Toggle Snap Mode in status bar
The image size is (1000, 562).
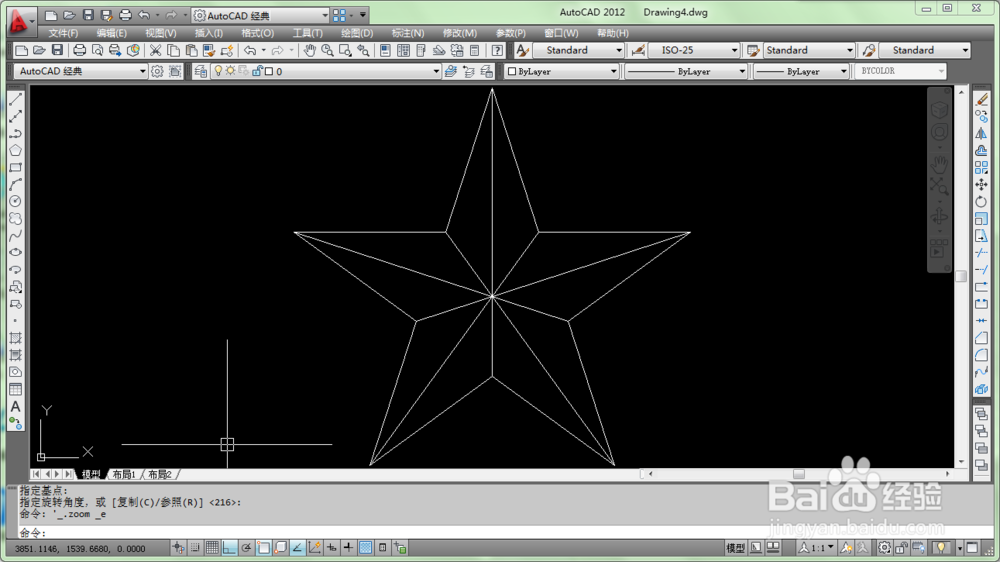(195, 547)
